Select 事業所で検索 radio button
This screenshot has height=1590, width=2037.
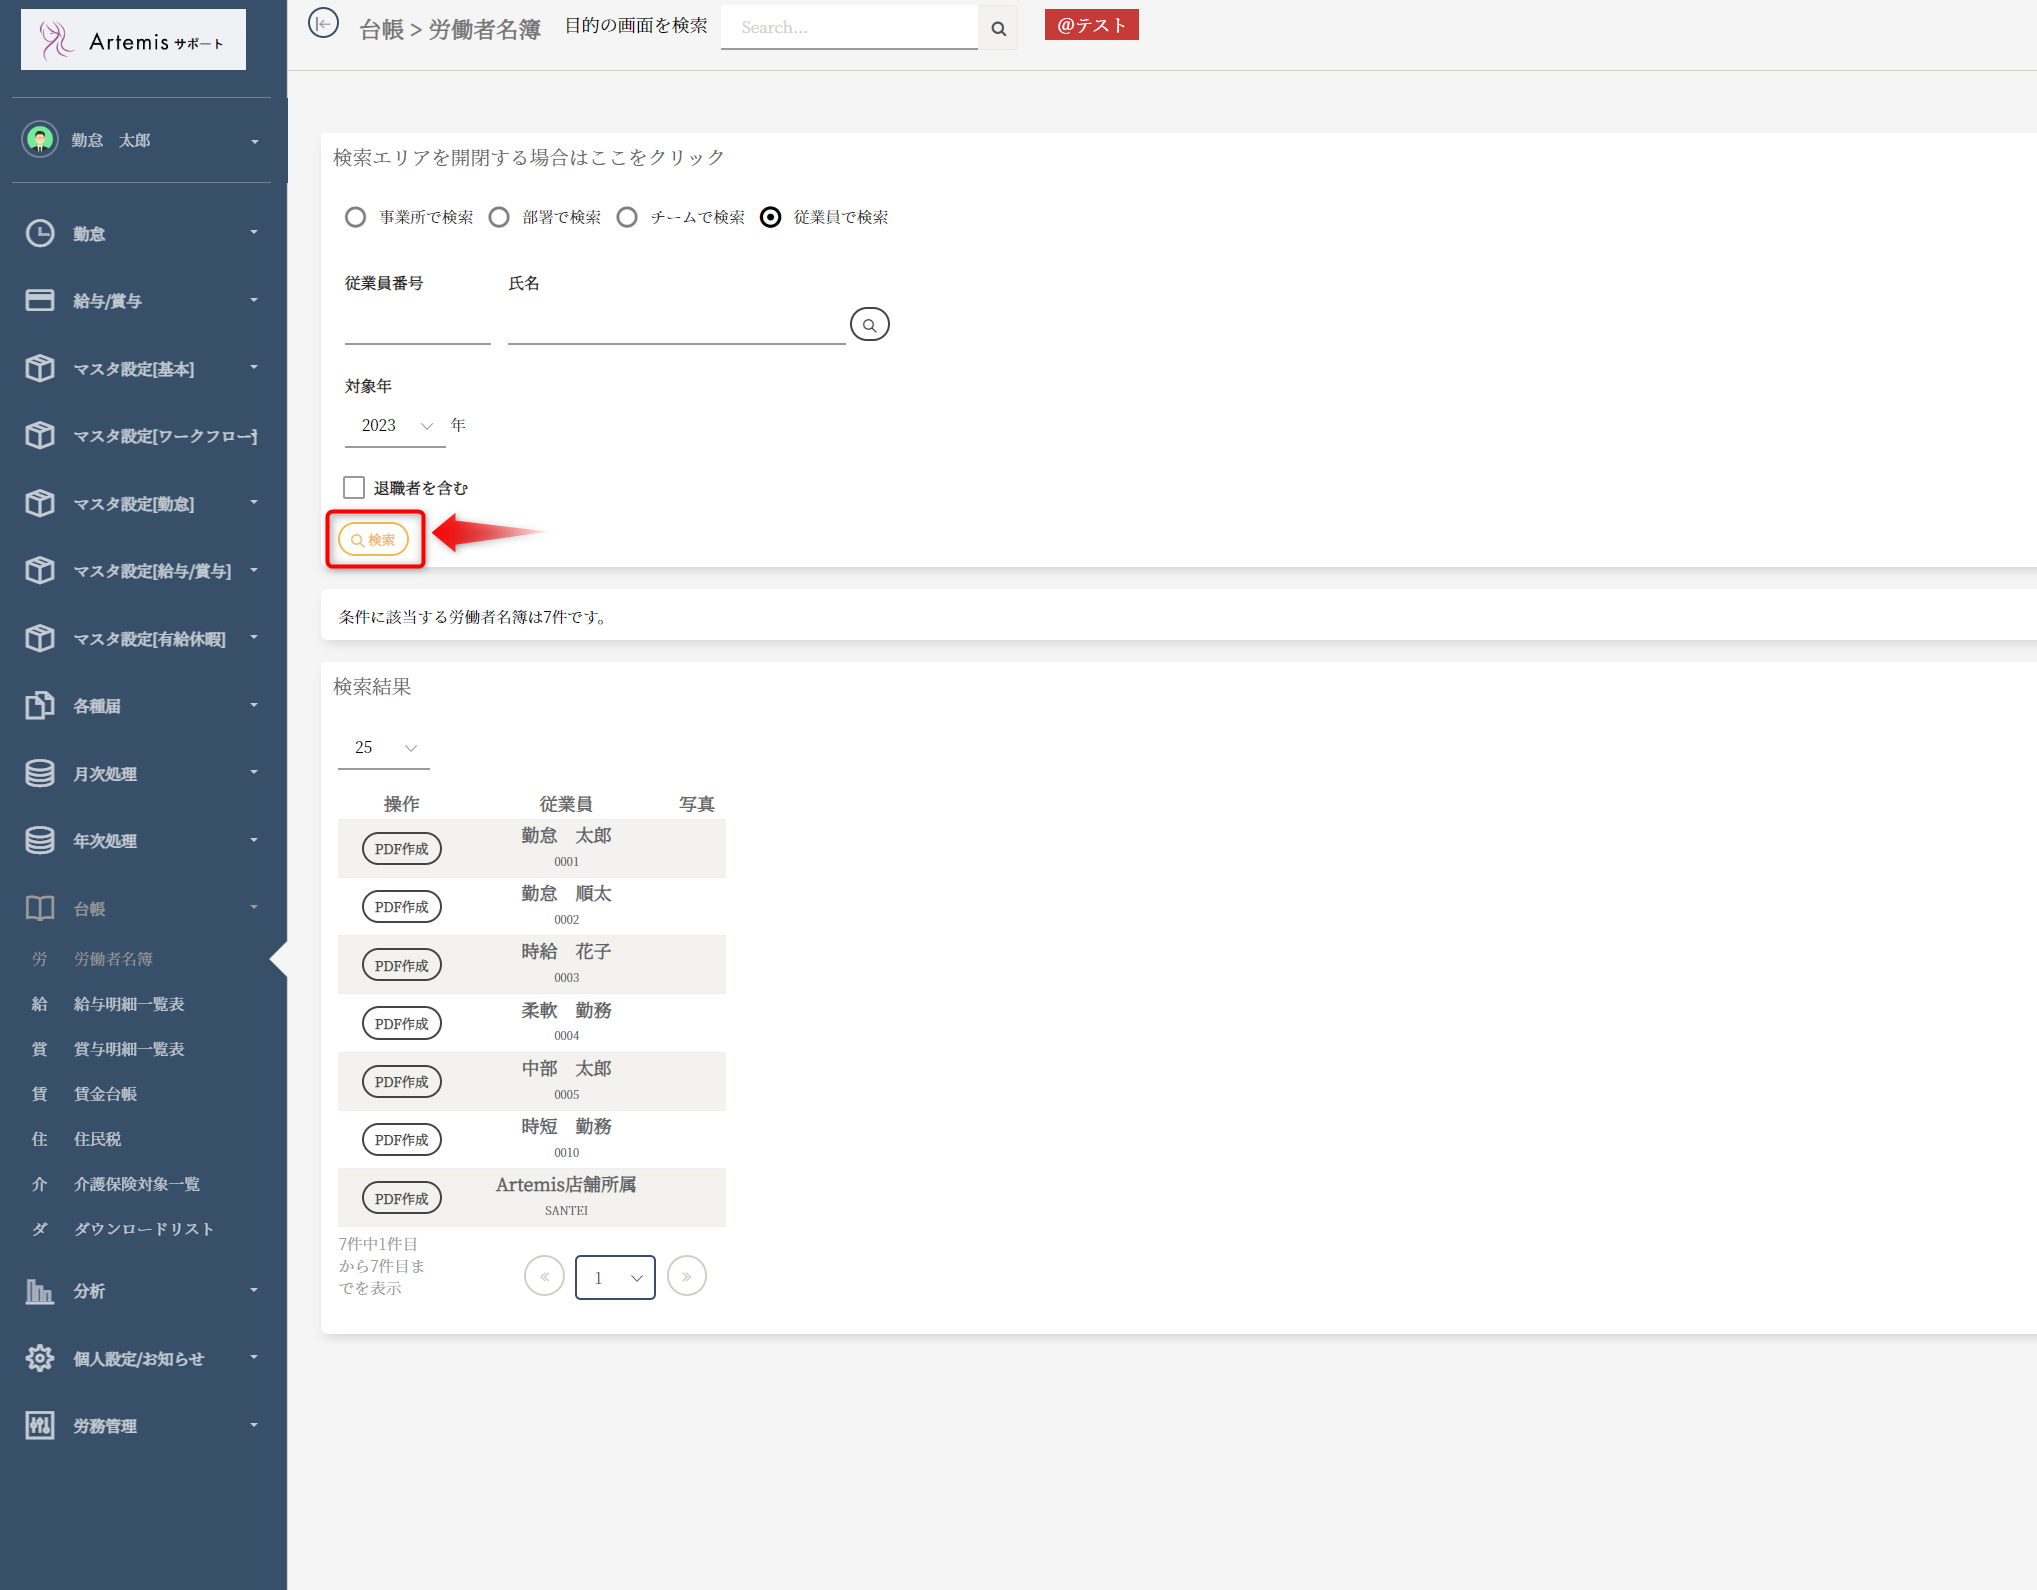[x=355, y=217]
